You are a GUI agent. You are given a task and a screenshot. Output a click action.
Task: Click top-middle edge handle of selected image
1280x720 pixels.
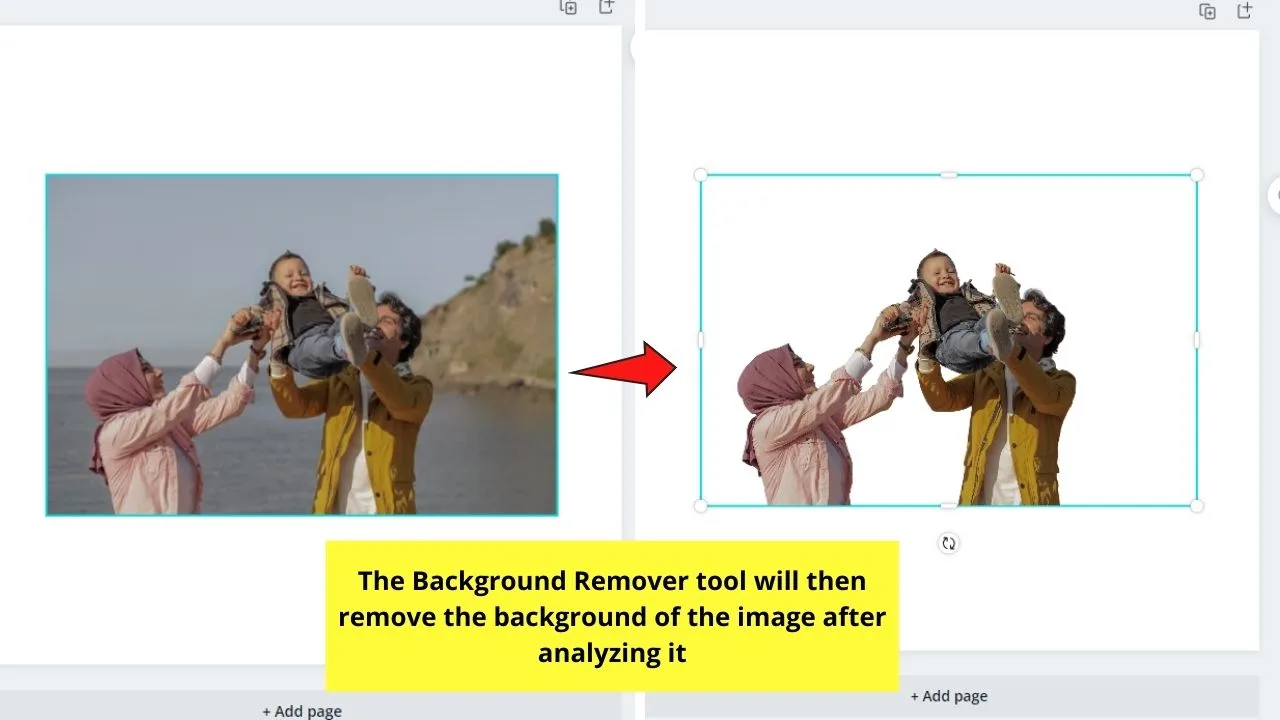tap(949, 175)
